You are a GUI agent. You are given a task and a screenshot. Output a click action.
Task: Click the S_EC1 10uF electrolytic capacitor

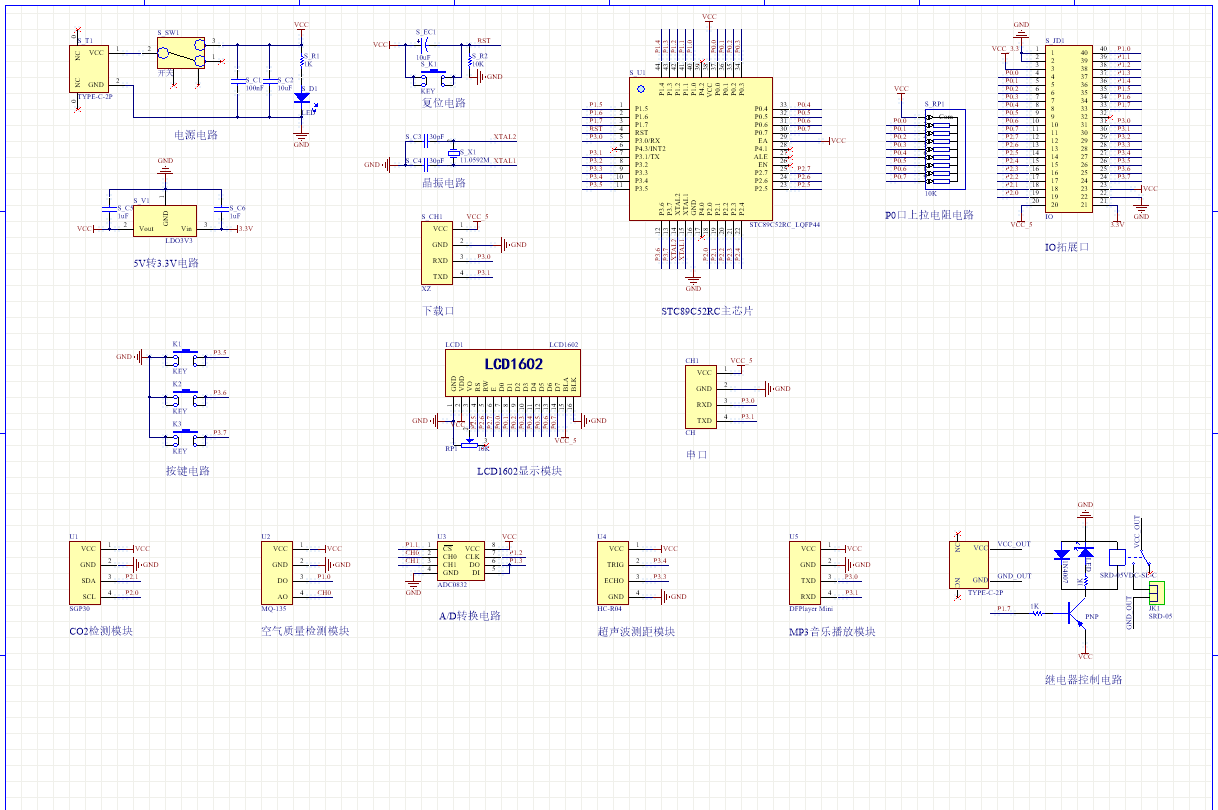(423, 44)
